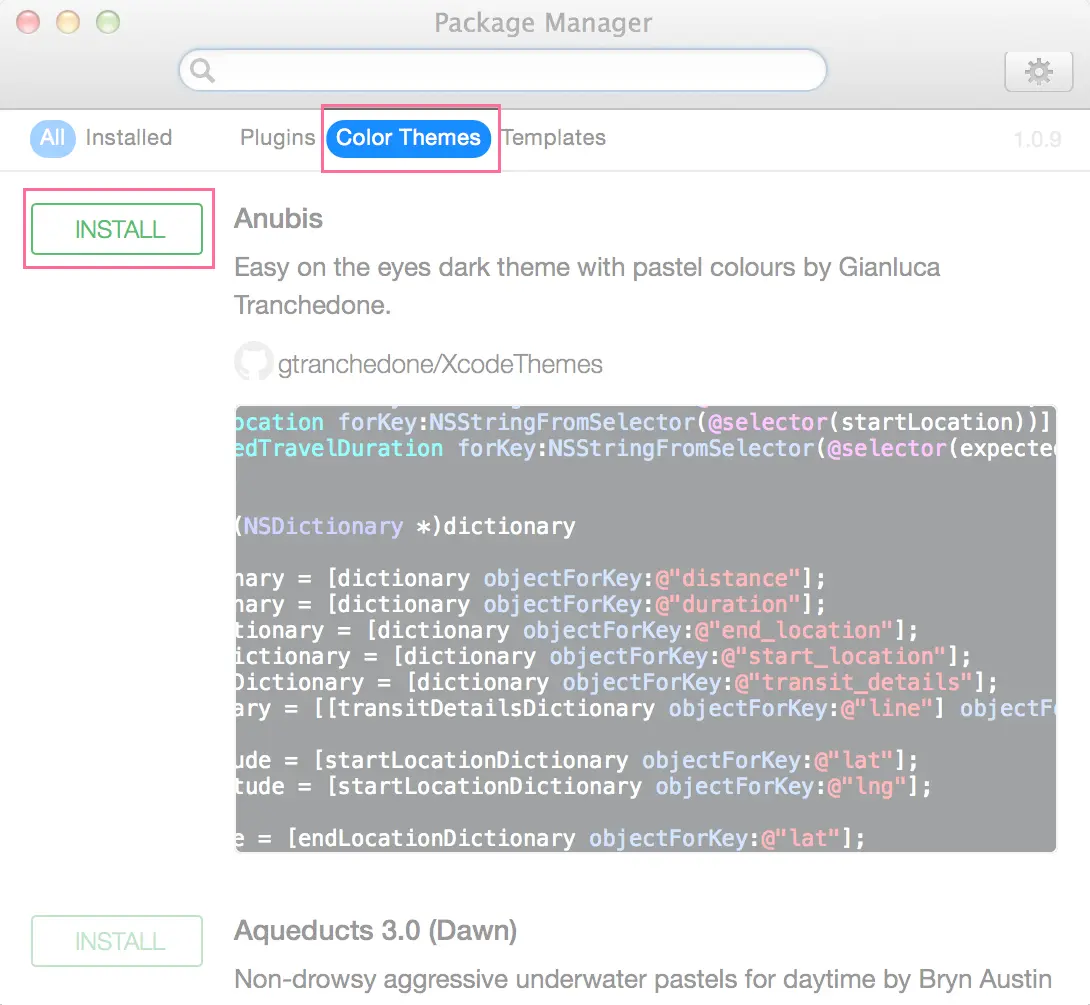Zoom the Package Manager window

(108, 22)
